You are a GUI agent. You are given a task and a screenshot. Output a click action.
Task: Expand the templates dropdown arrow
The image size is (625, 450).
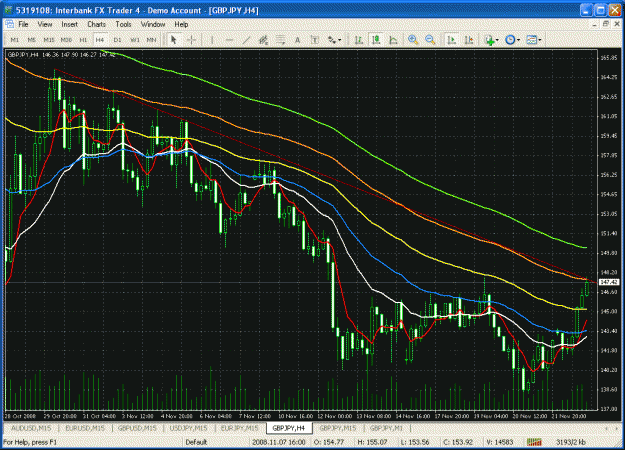pyautogui.click(x=540, y=40)
